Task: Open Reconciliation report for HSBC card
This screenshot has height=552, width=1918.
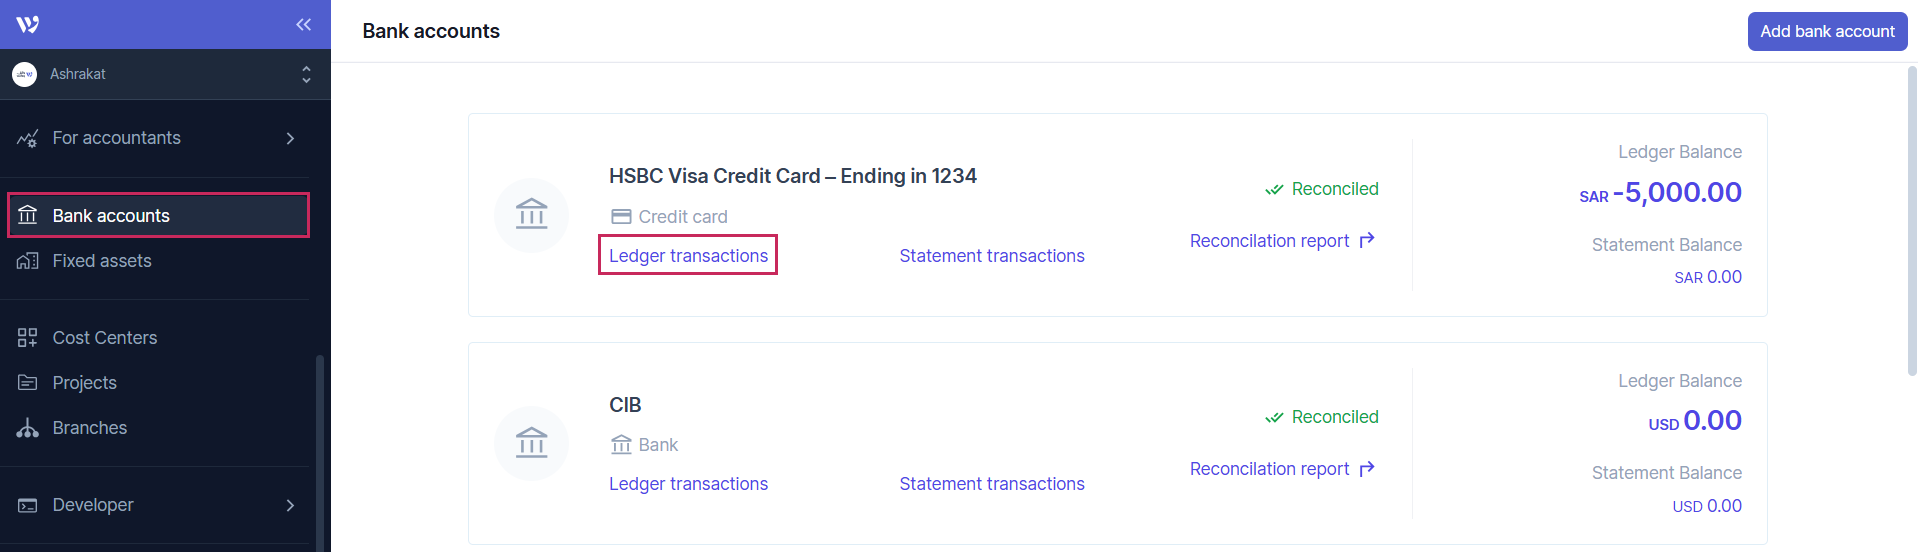Action: [x=1269, y=241]
